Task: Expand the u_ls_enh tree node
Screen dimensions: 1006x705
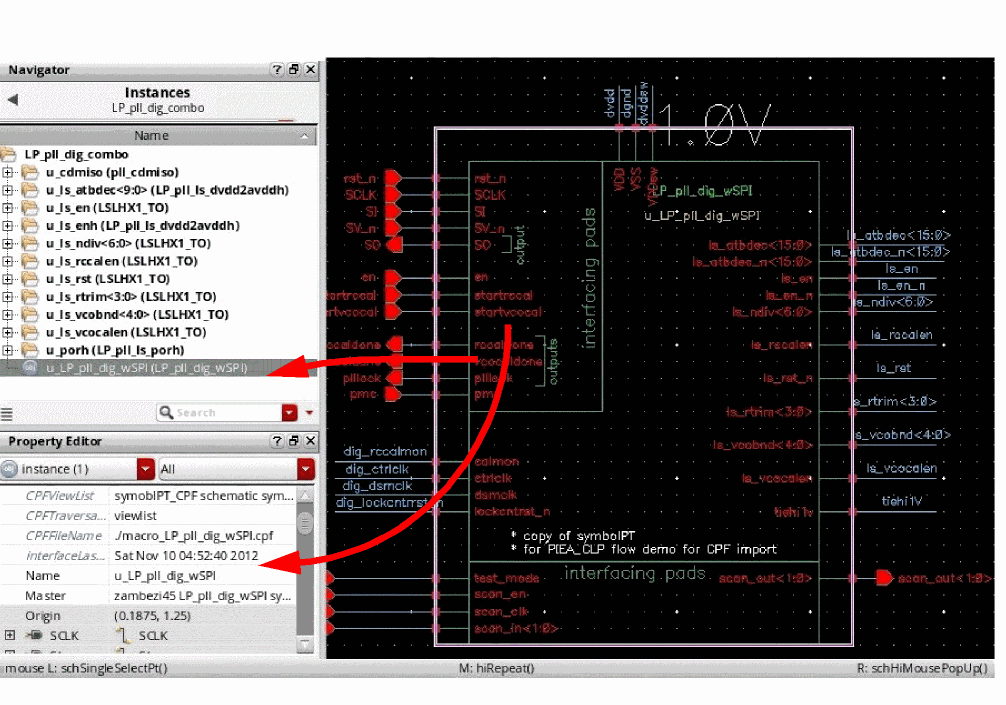Action: pyautogui.click(x=7, y=226)
